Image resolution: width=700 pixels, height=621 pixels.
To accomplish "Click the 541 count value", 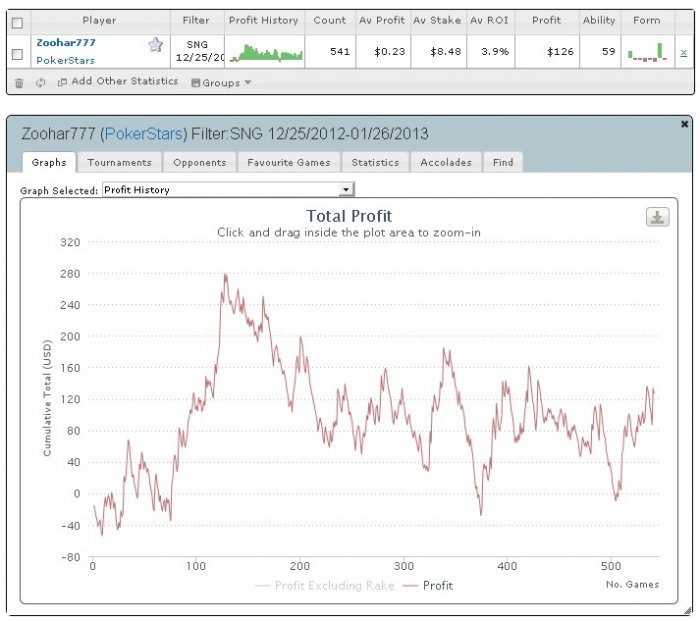I will coord(340,52).
